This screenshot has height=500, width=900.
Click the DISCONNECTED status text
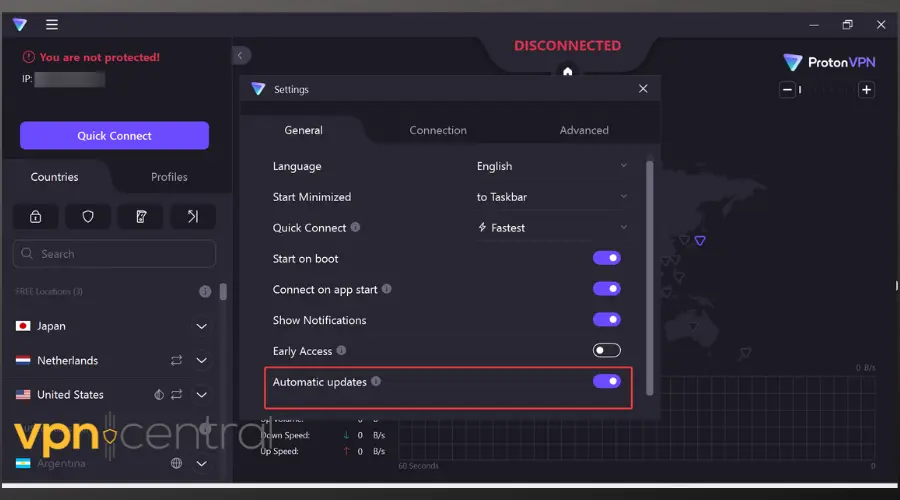(567, 45)
